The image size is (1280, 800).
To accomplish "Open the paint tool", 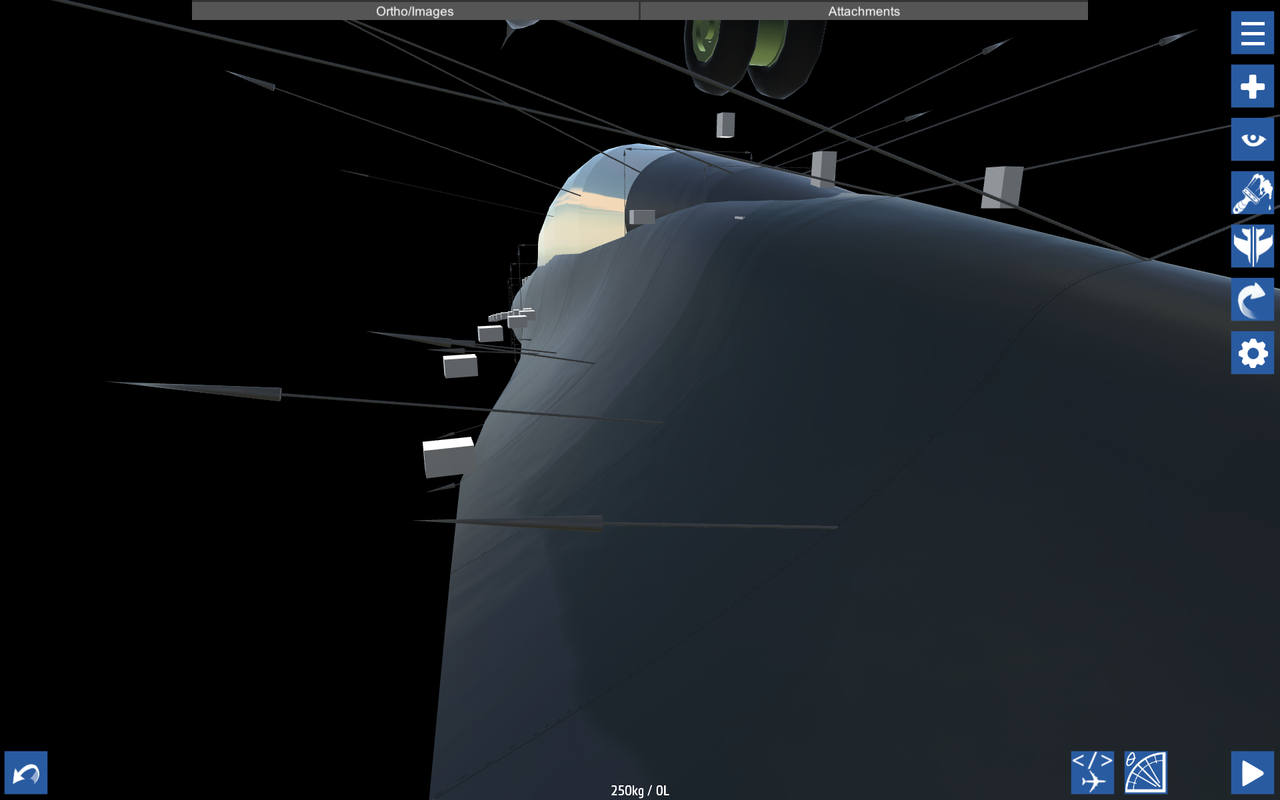I will point(1252,193).
